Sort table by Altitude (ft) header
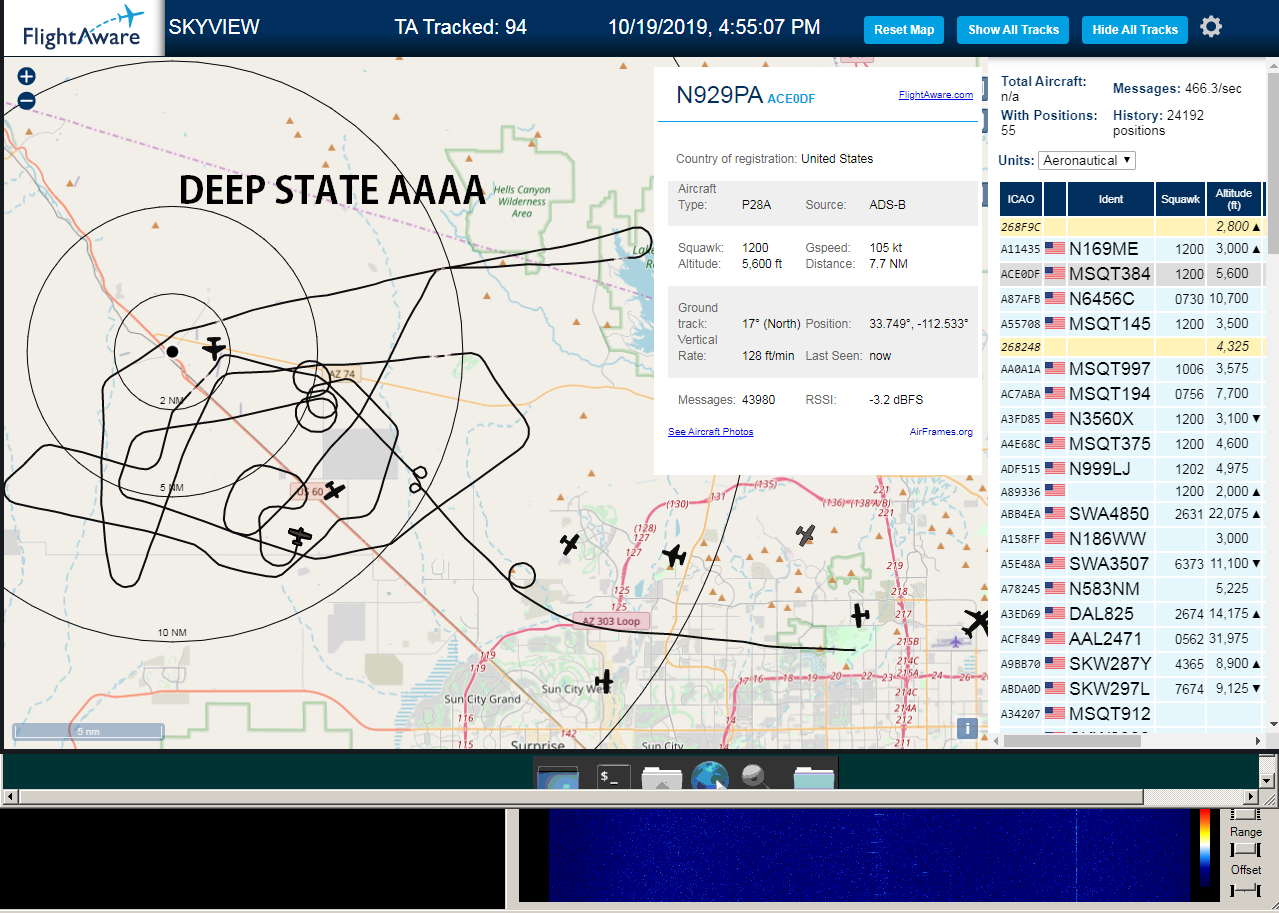This screenshot has height=913, width=1279. (1234, 199)
